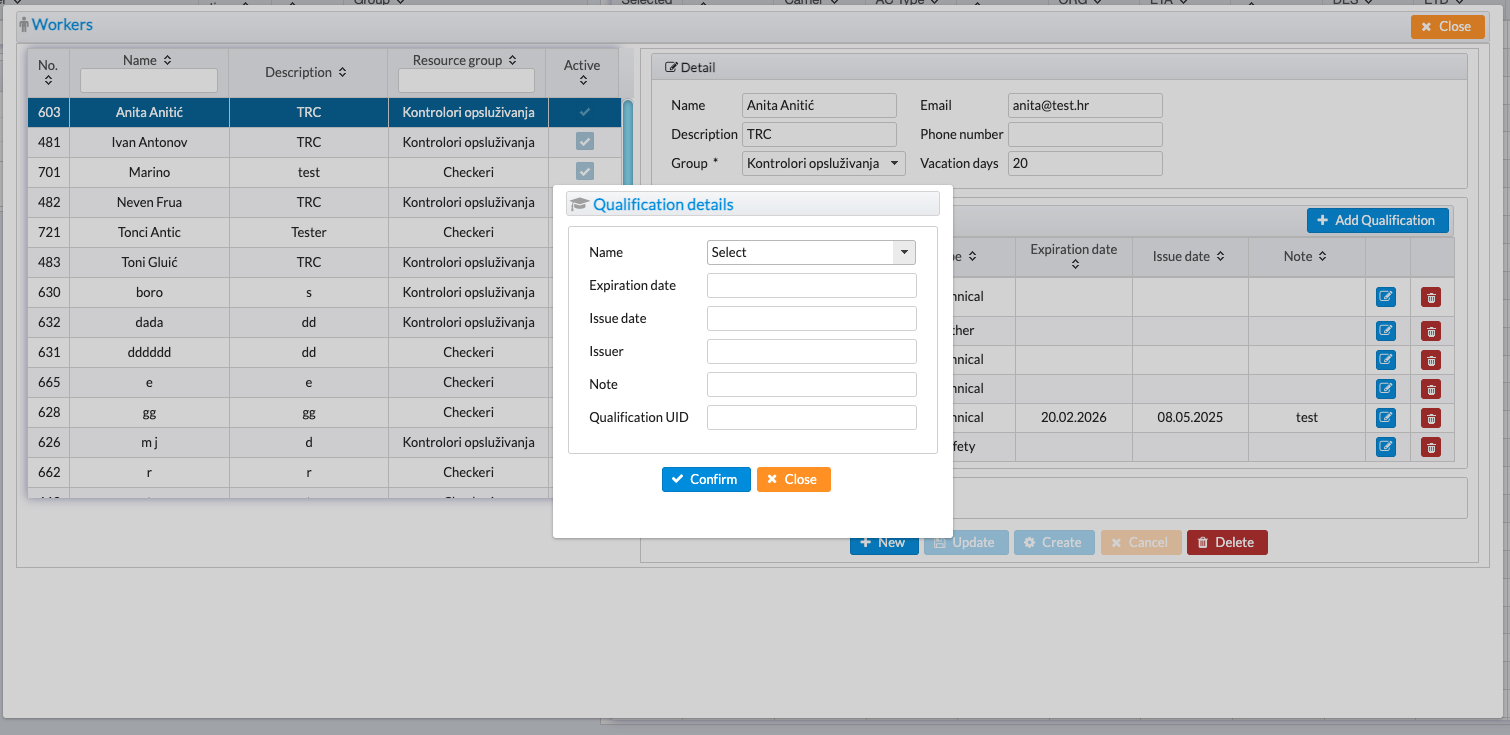Toggle Active checkbox for Marino
Screen dimensions: 1510x735
(585, 172)
